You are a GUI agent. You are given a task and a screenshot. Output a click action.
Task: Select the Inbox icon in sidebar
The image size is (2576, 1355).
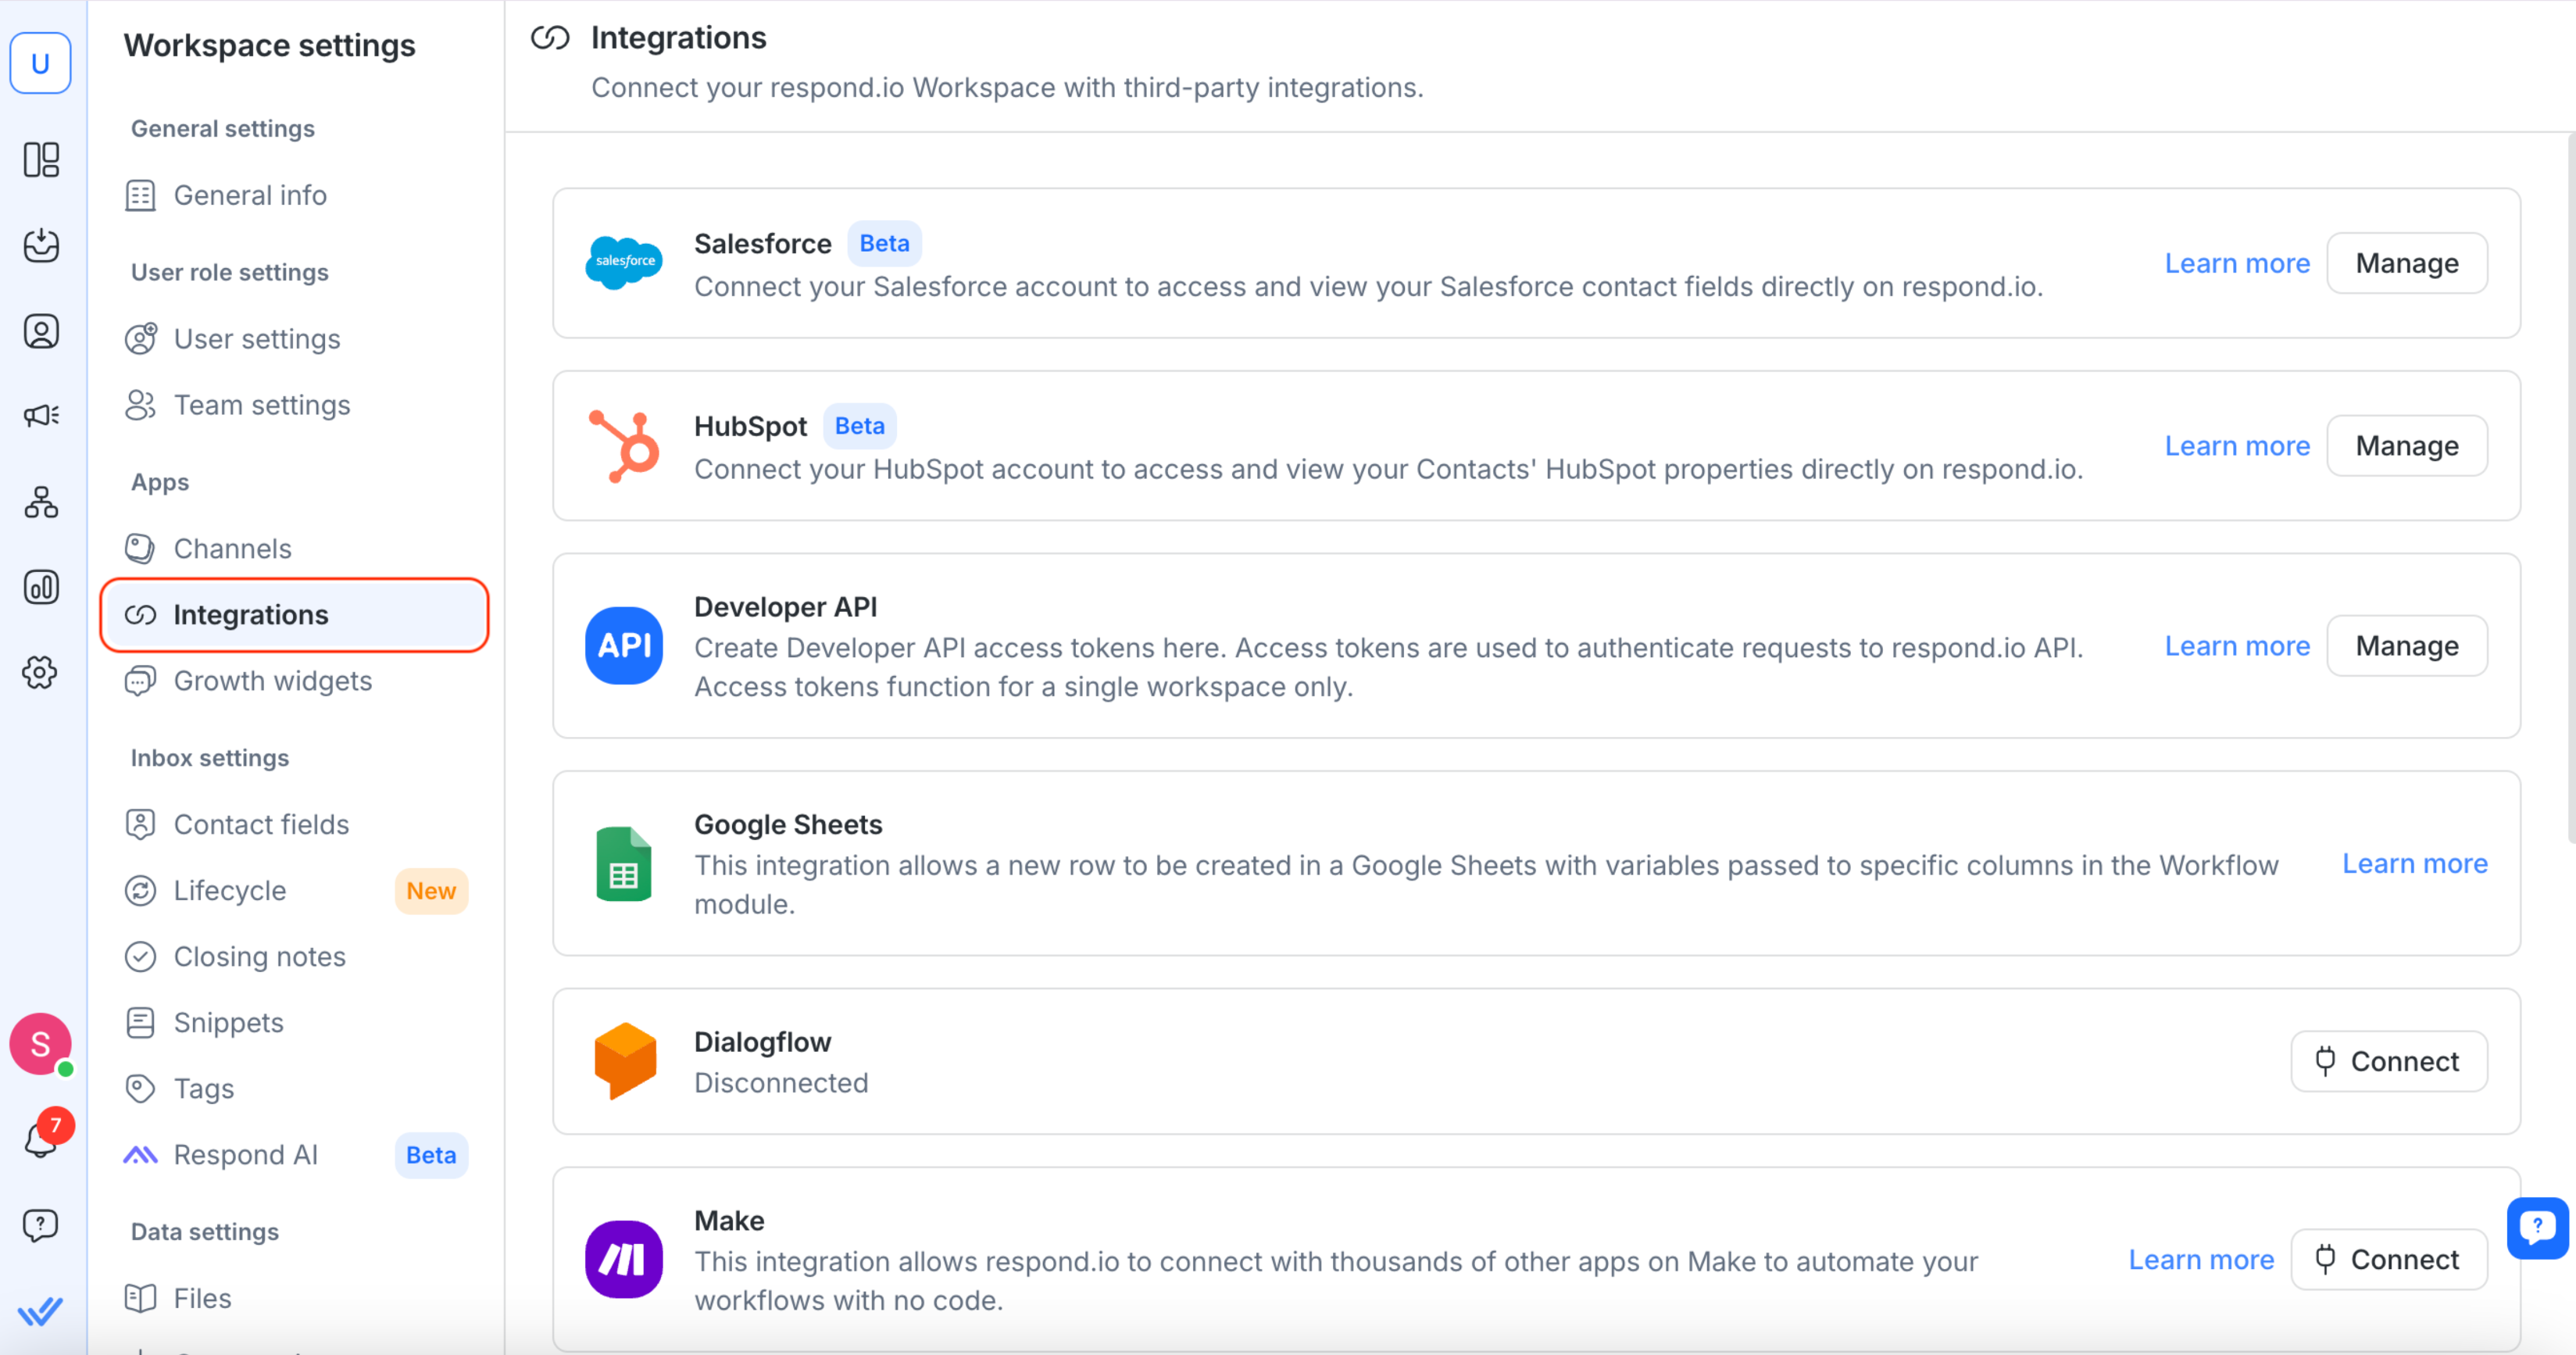coord(41,246)
